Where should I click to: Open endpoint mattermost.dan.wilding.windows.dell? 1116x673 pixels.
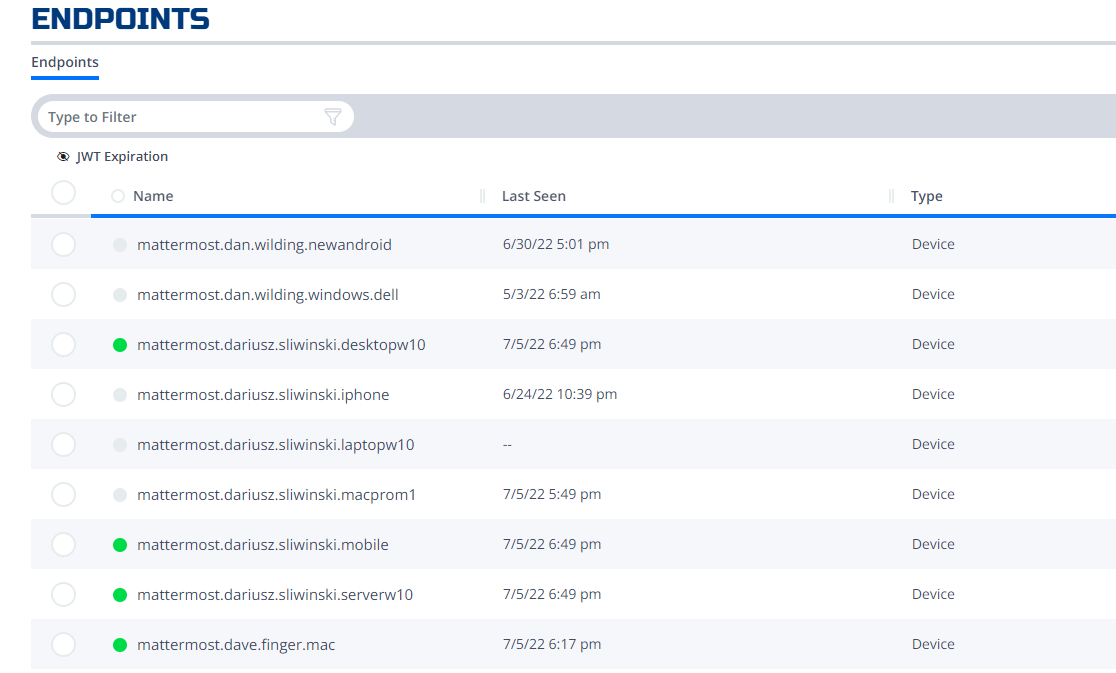click(268, 295)
